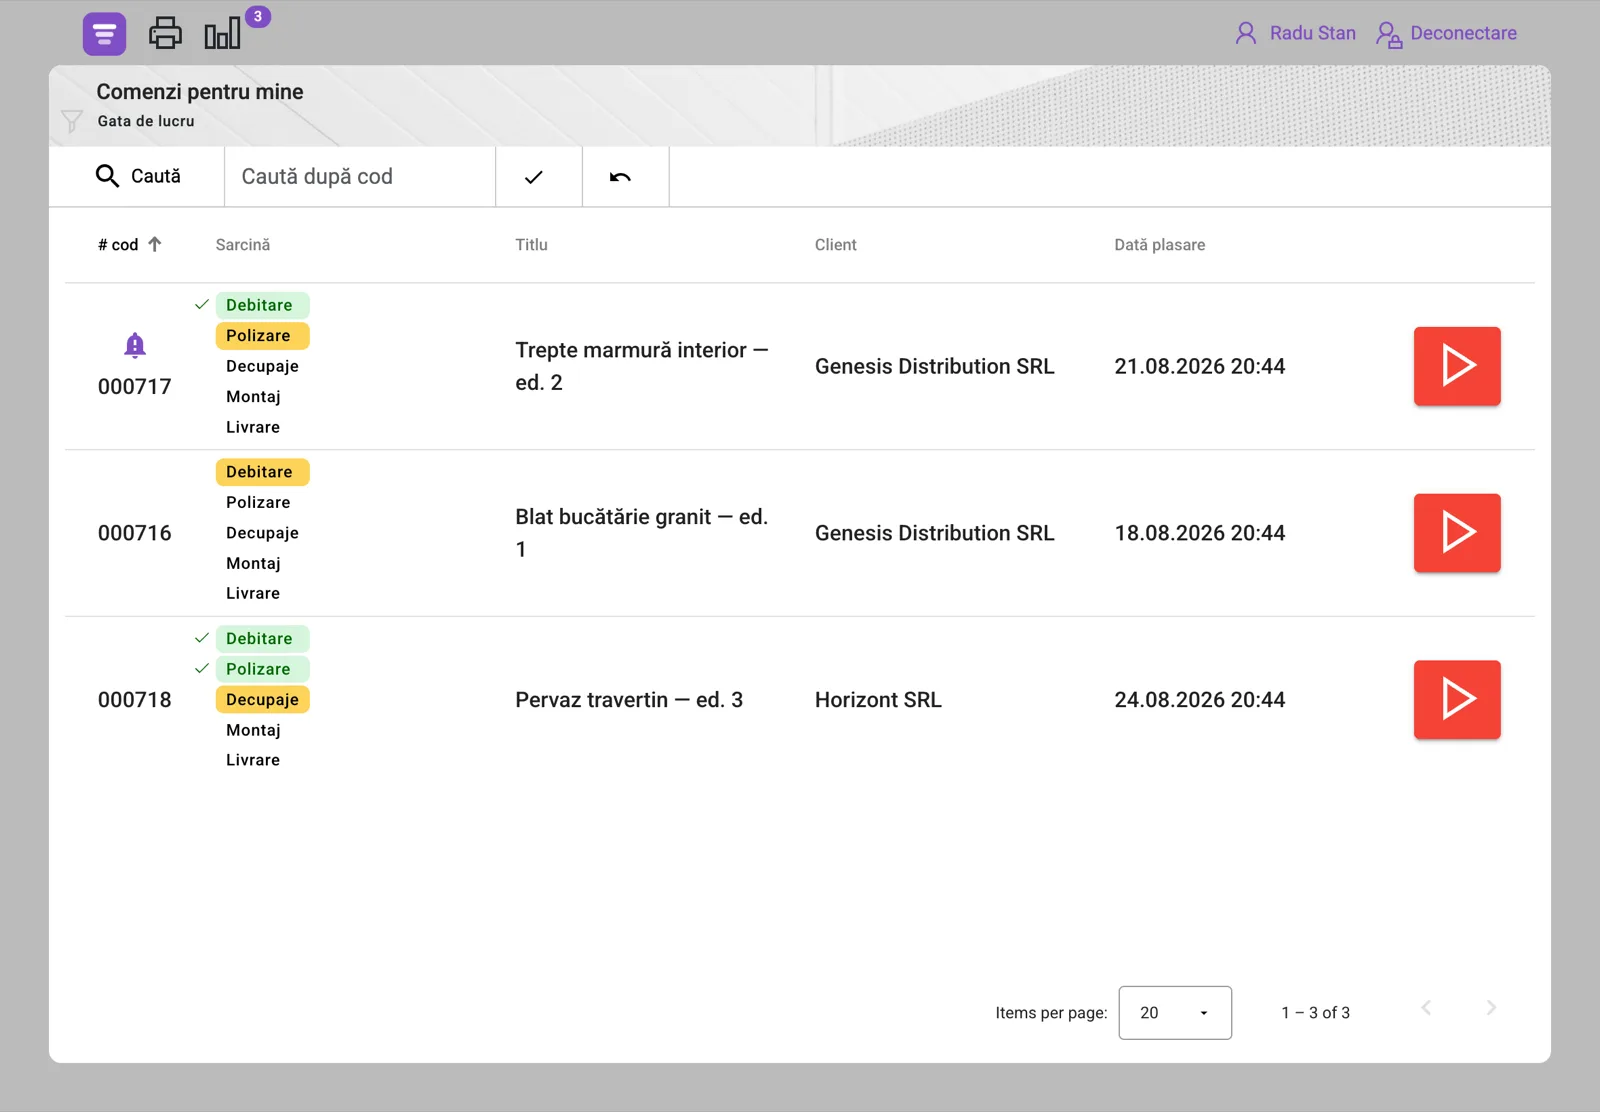Screen dimensions: 1600x1112
Task: Start order 000716 with red play button
Action: [1457, 533]
